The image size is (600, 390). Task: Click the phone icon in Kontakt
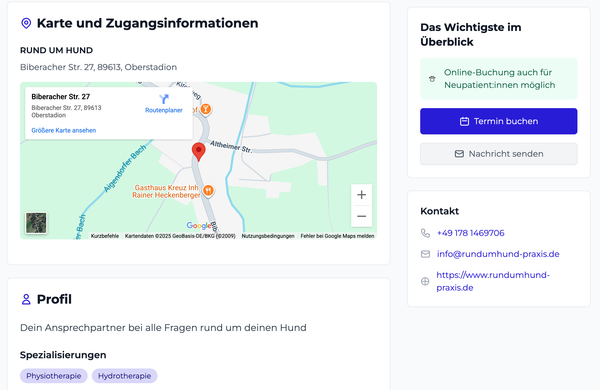coord(426,233)
